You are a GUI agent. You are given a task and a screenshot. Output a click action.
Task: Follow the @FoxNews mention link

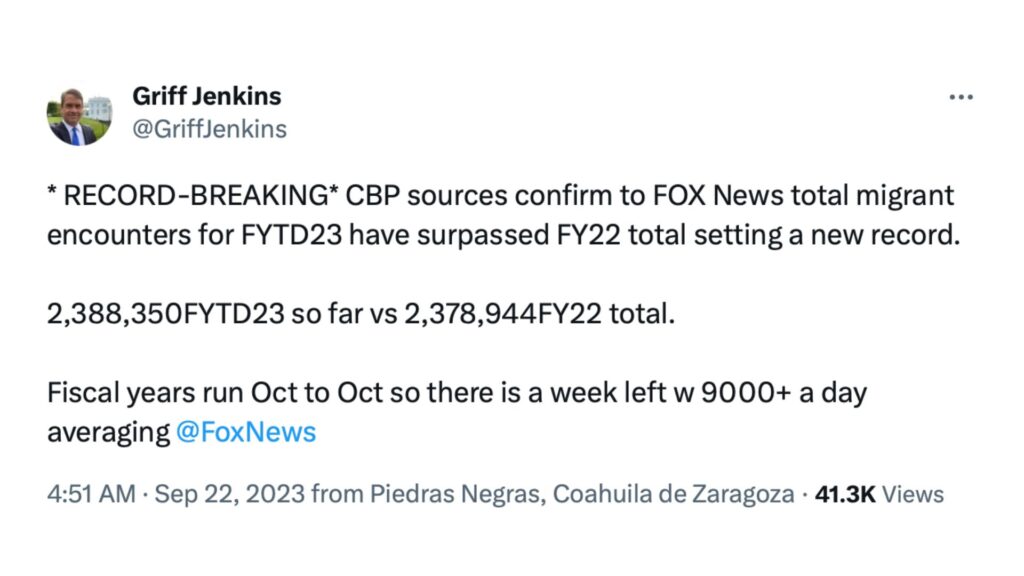coord(246,432)
